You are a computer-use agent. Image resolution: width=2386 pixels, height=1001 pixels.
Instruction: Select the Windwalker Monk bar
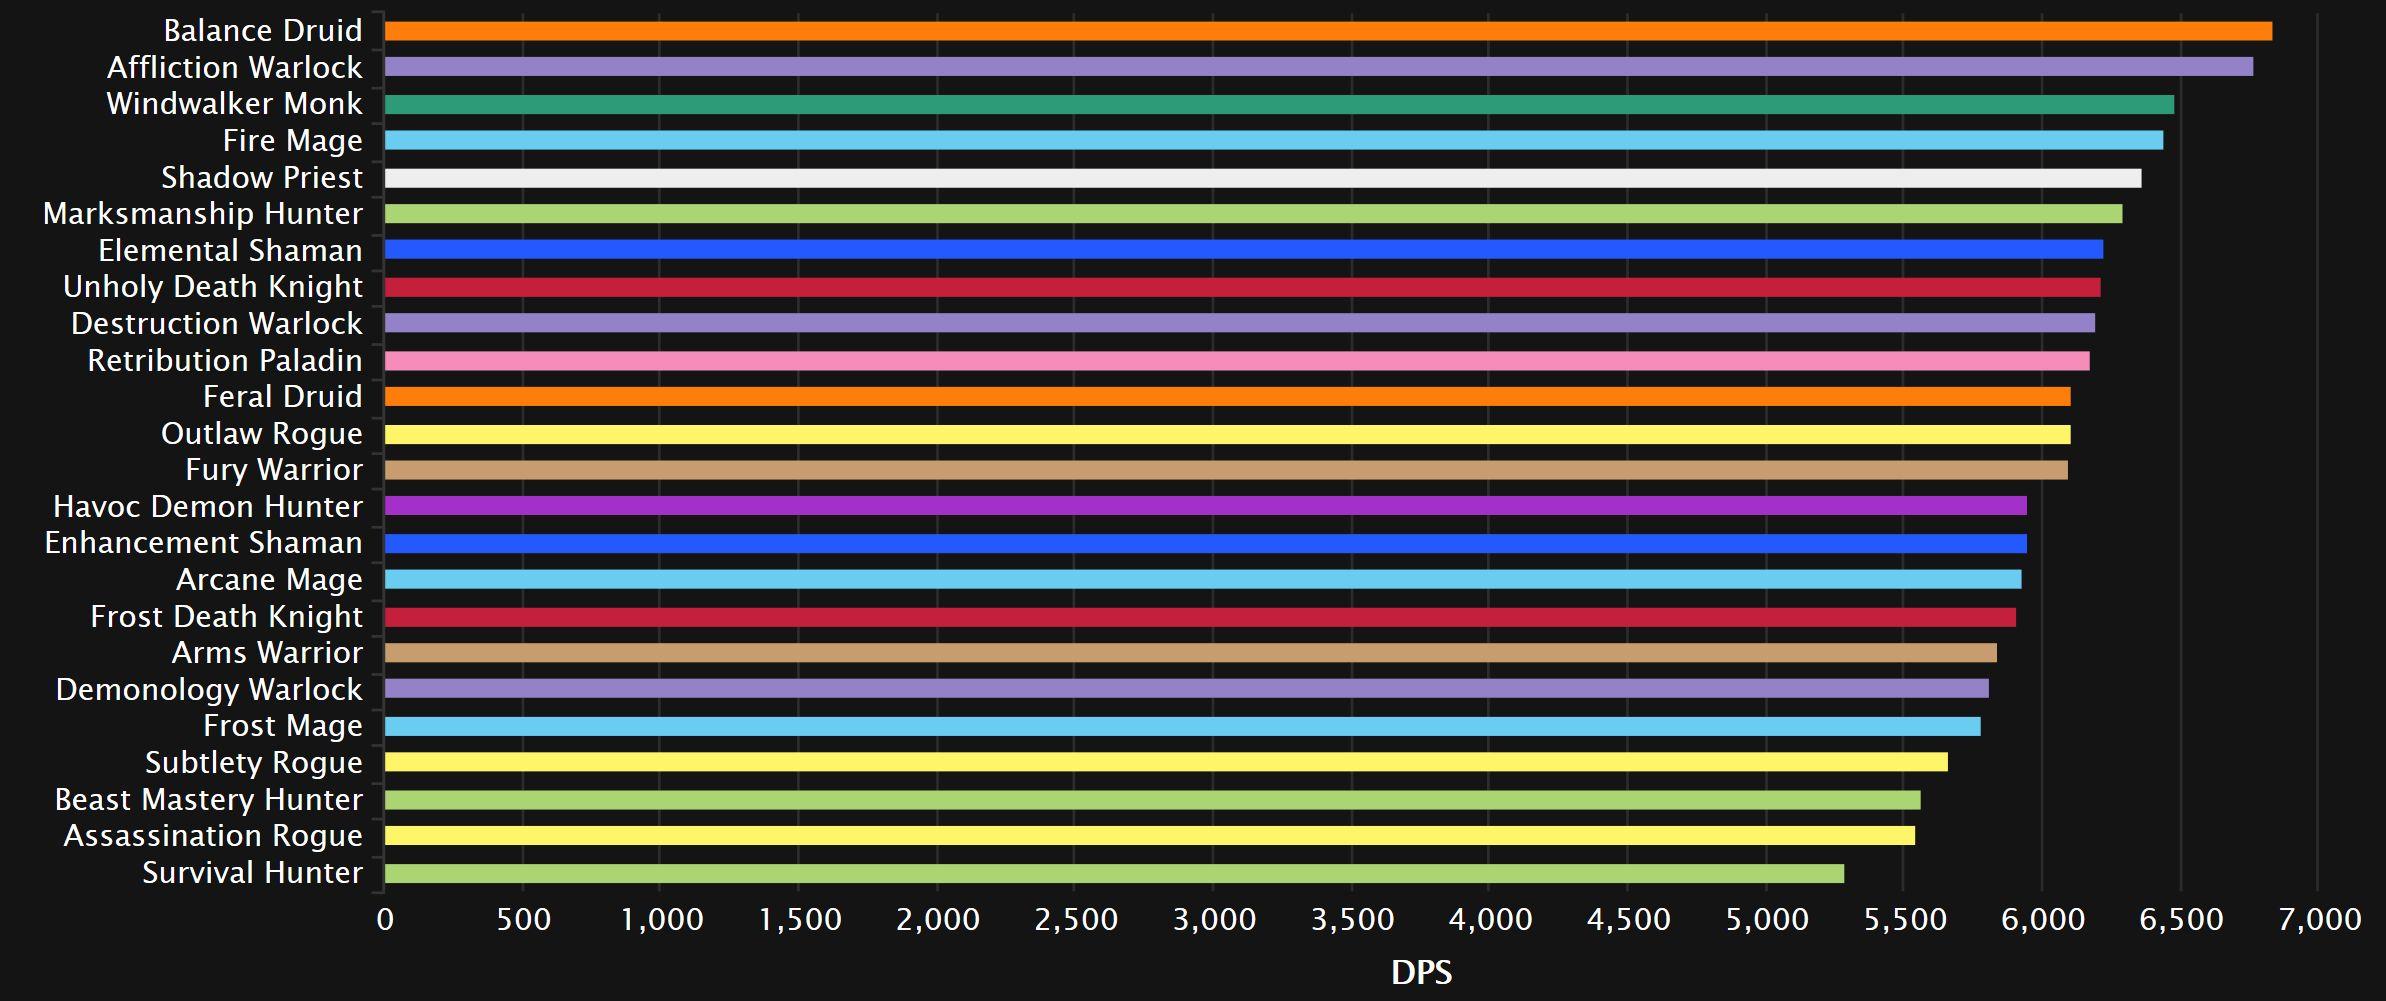[1279, 104]
